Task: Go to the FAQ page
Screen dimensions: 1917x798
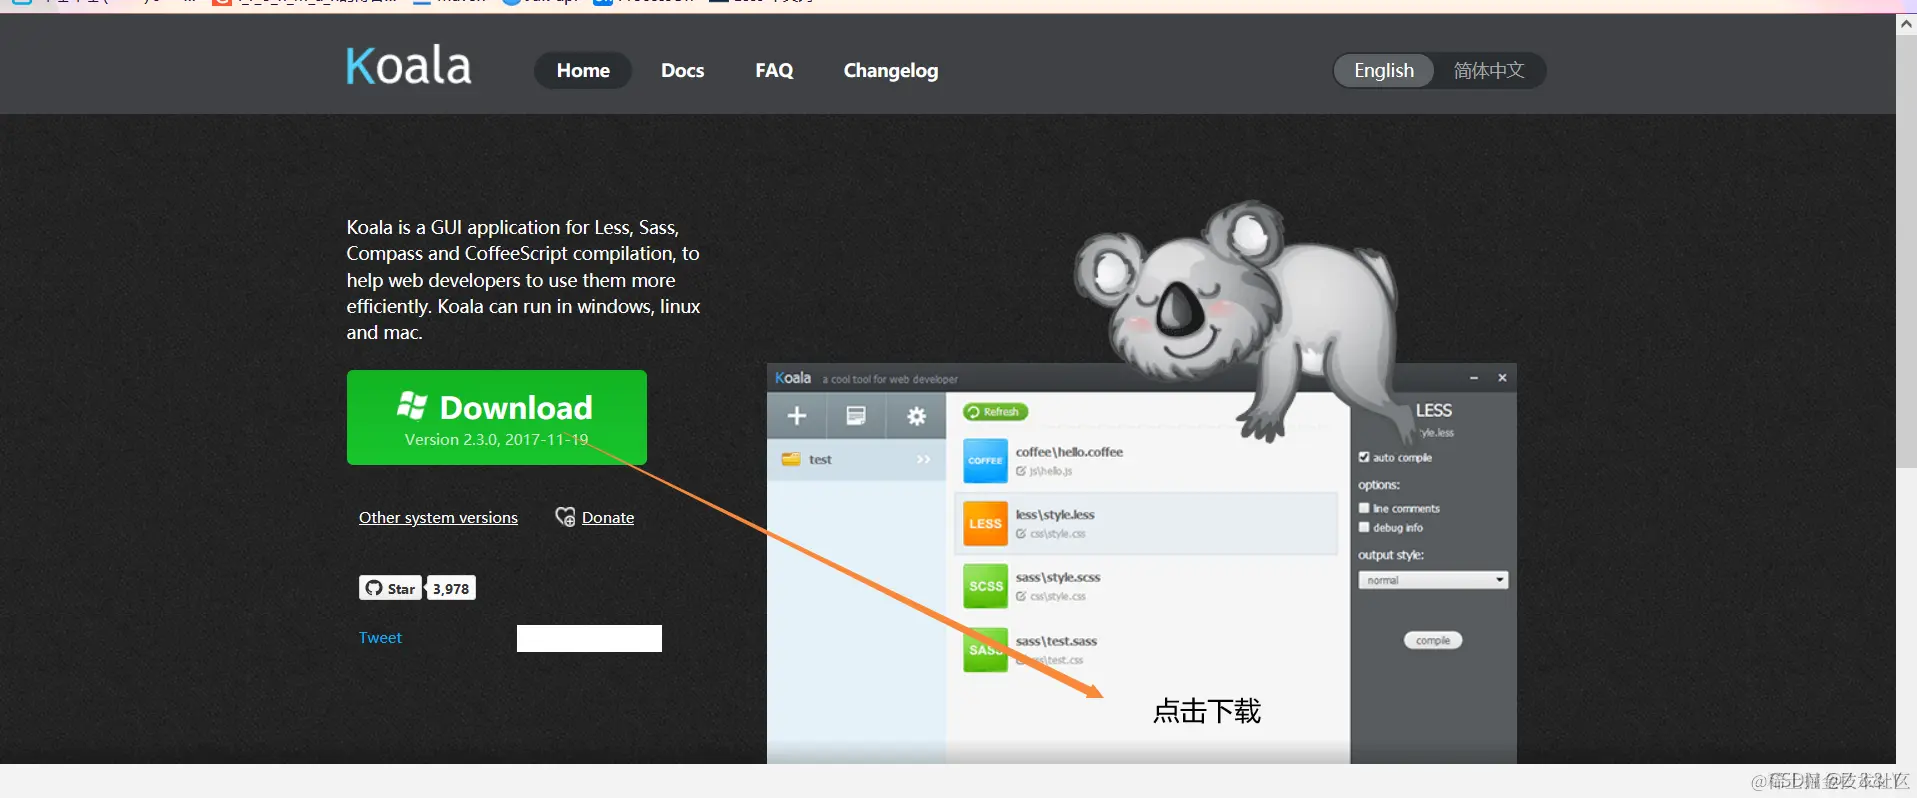Action: coord(774,70)
